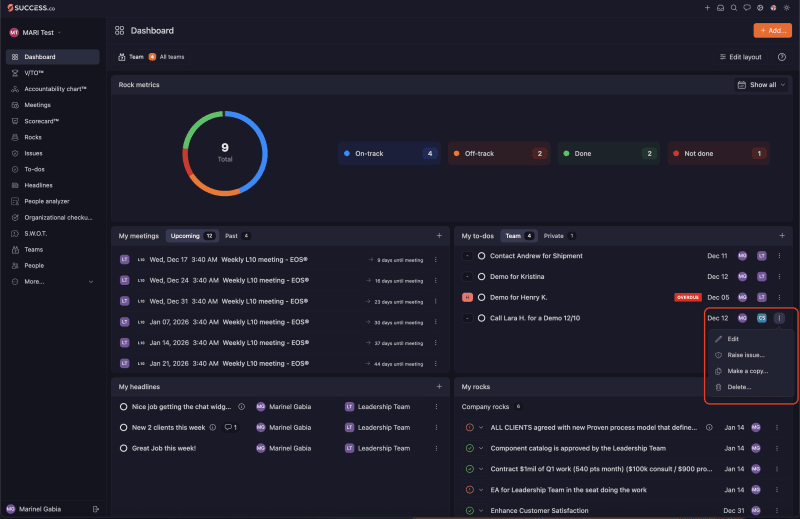Screen dimensions: 800x519
Task: Open the People analyzer
Action: 46,202
